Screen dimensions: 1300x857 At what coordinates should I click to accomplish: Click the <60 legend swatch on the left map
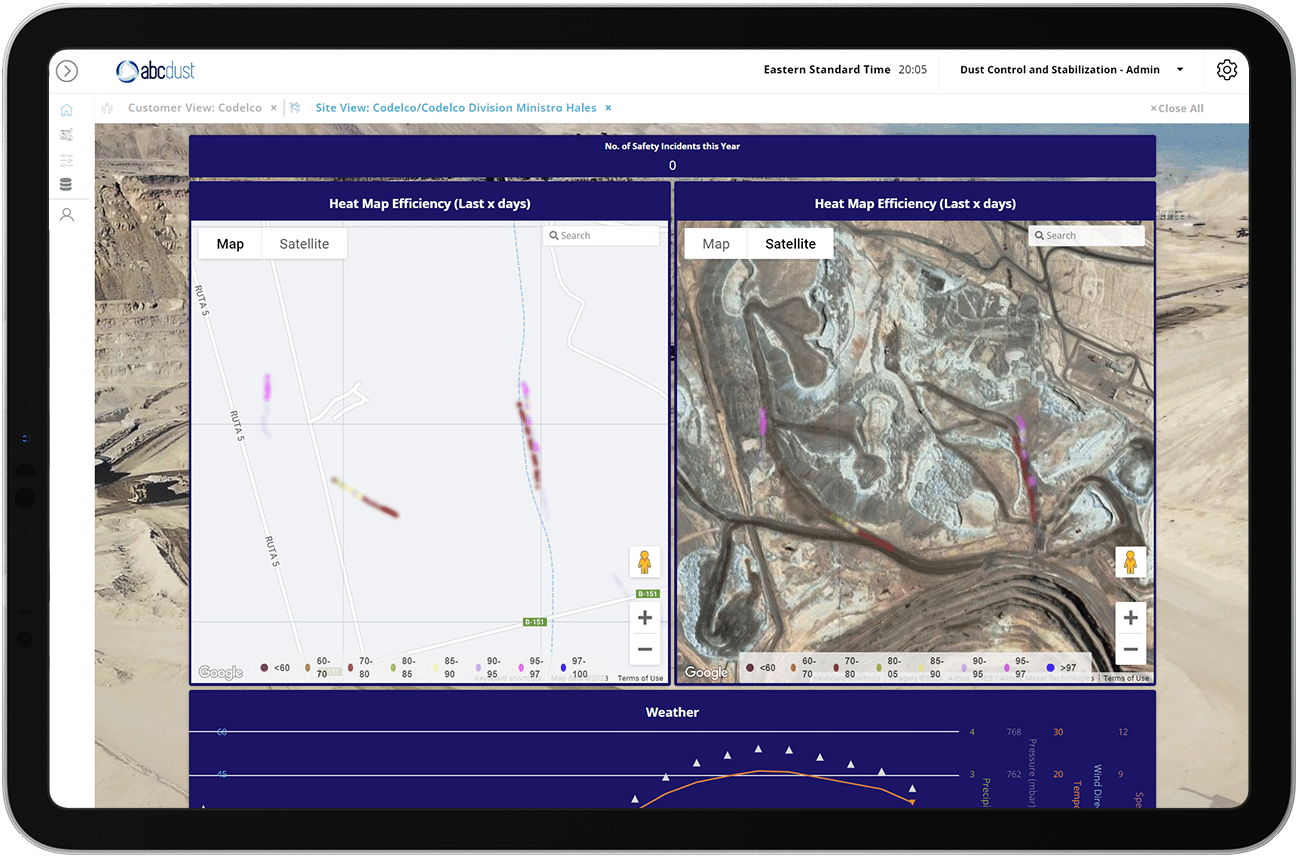pos(264,667)
